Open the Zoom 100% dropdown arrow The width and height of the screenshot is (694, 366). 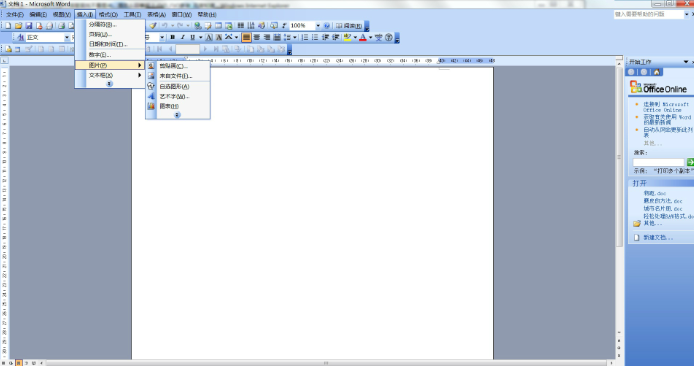tap(318, 26)
